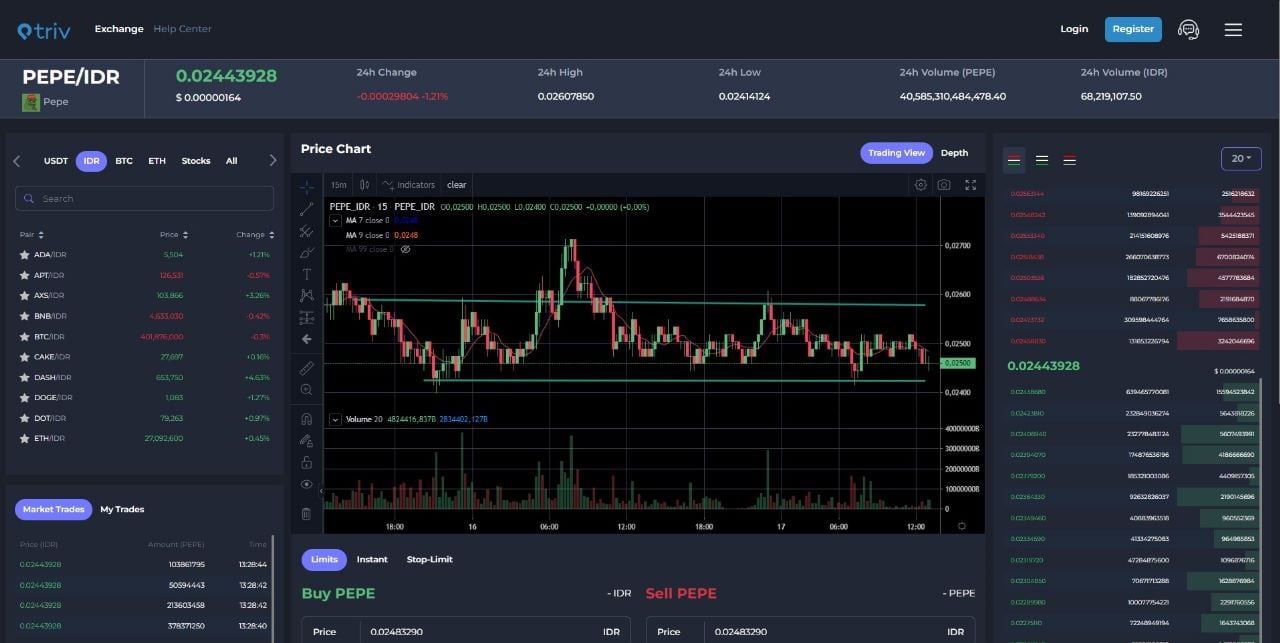Enable magnet mode on the drawing toolbar
The width and height of the screenshot is (1280, 643).
(x=307, y=419)
